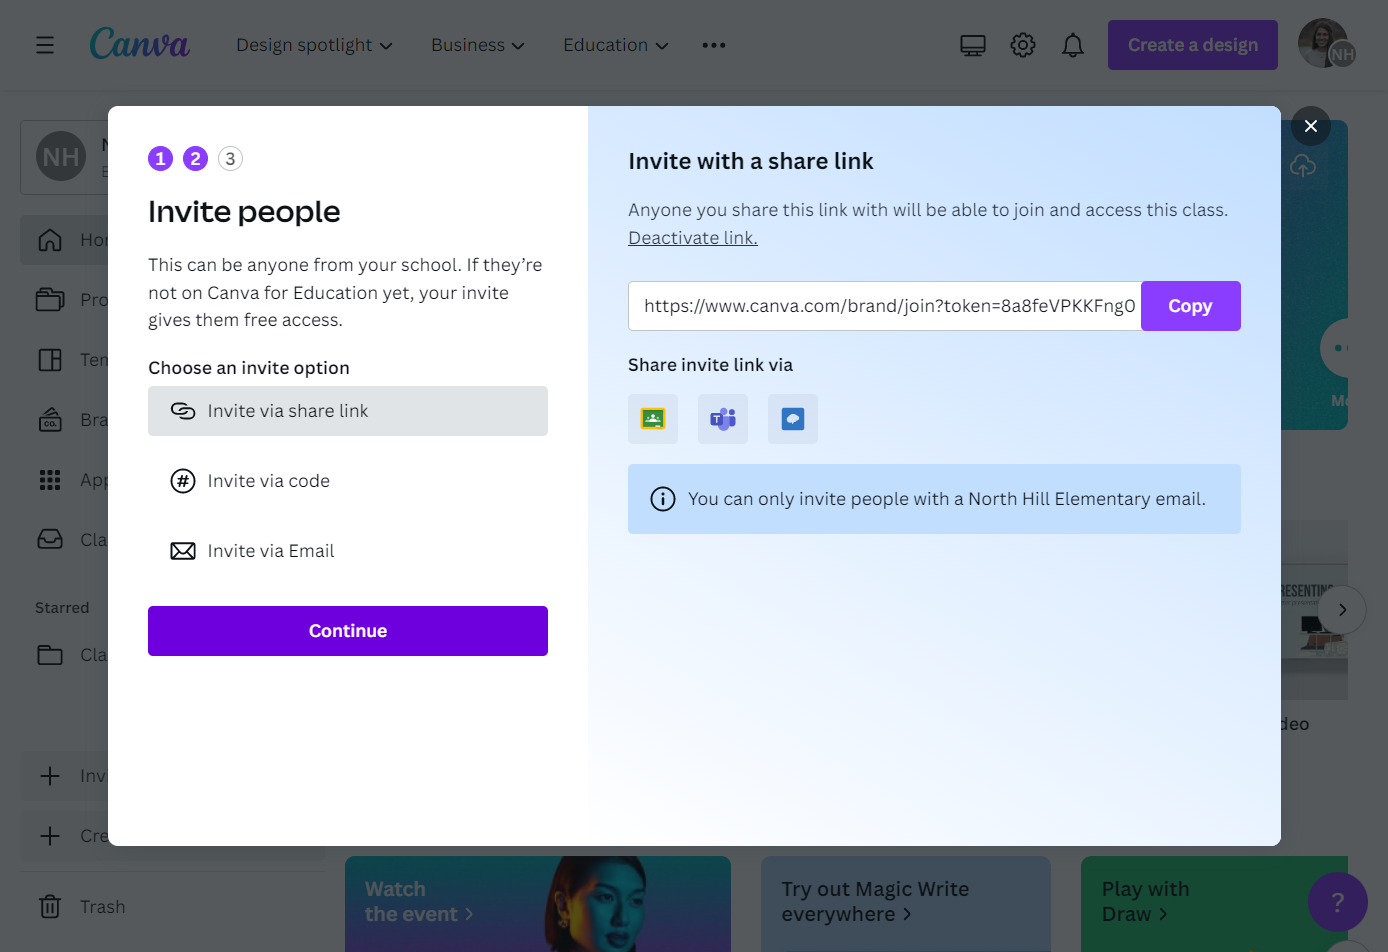The width and height of the screenshot is (1388, 952).
Task: Share invite link via Microsoft Teams
Action: pyautogui.click(x=723, y=419)
